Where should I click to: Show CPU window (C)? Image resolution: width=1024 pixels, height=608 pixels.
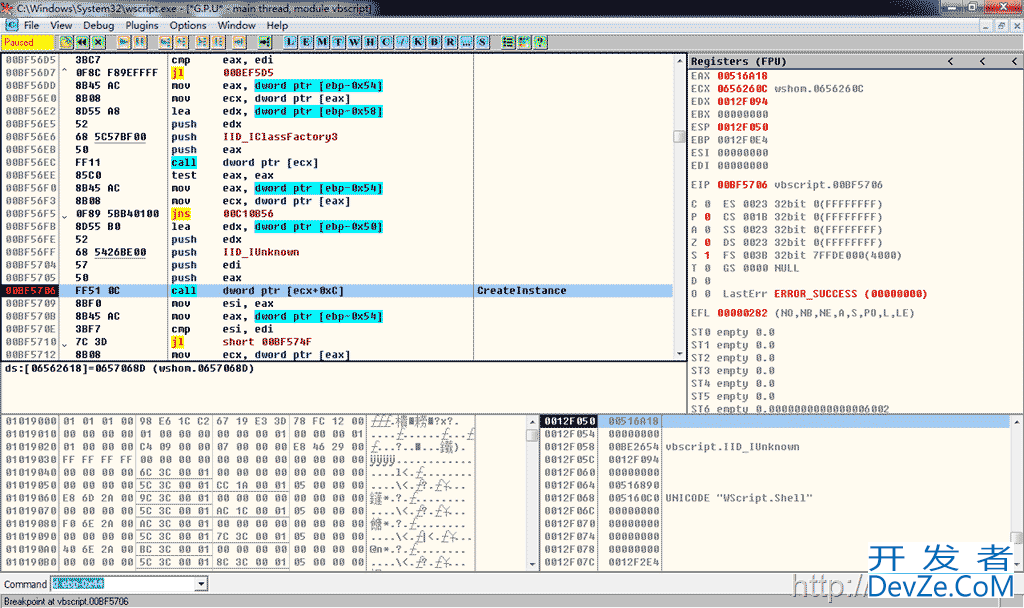(x=386, y=42)
